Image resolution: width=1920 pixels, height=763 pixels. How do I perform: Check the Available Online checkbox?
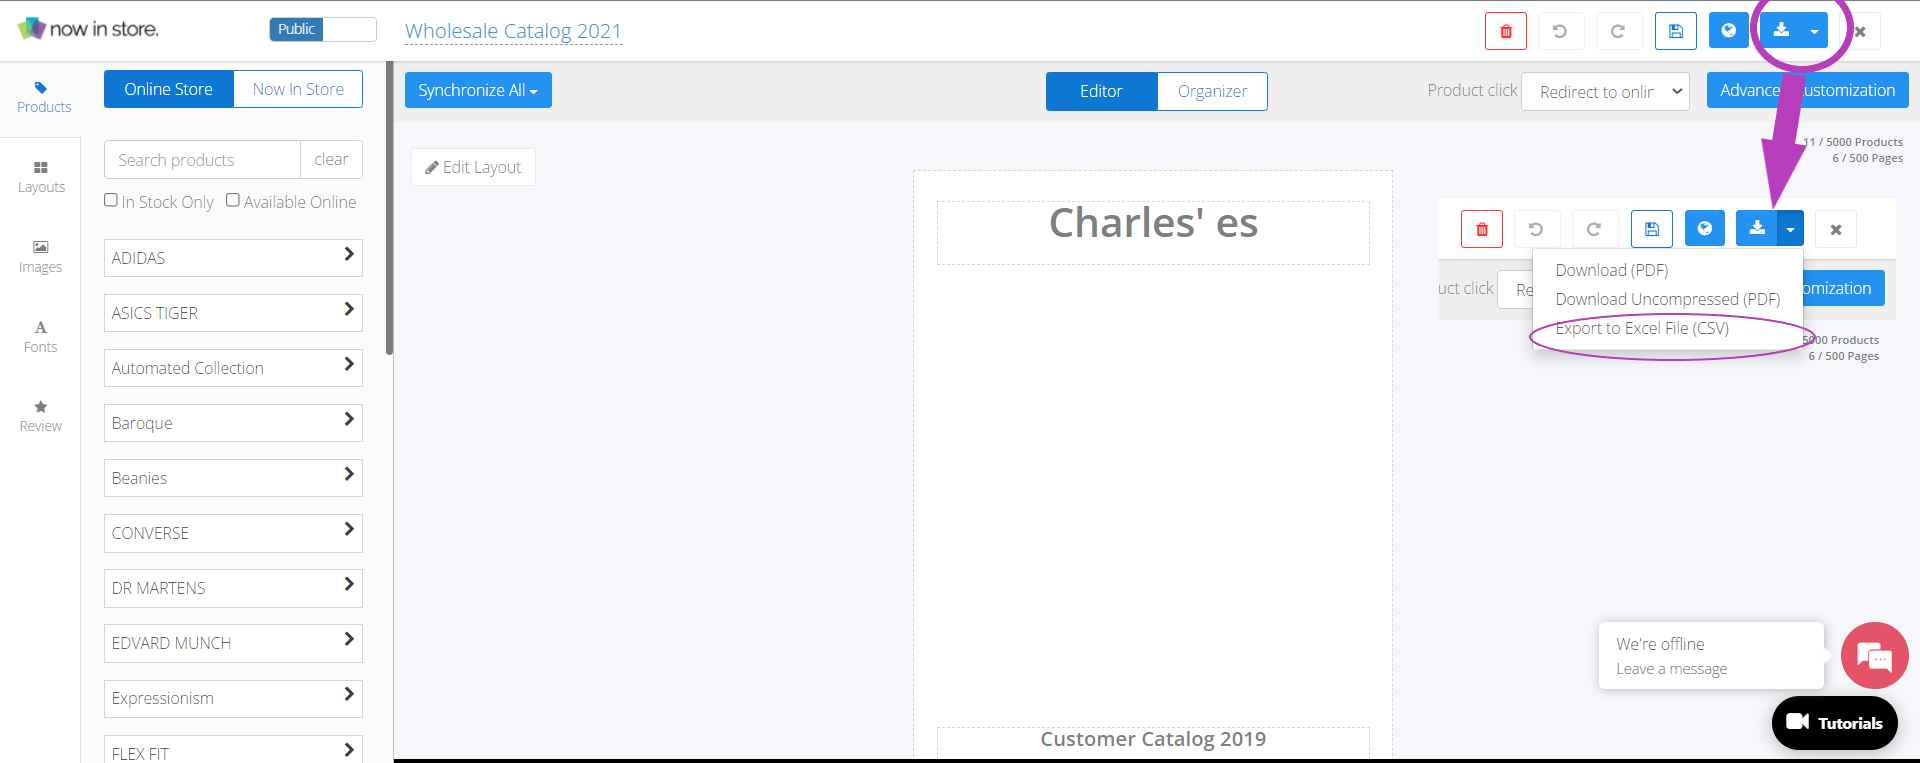coord(233,200)
